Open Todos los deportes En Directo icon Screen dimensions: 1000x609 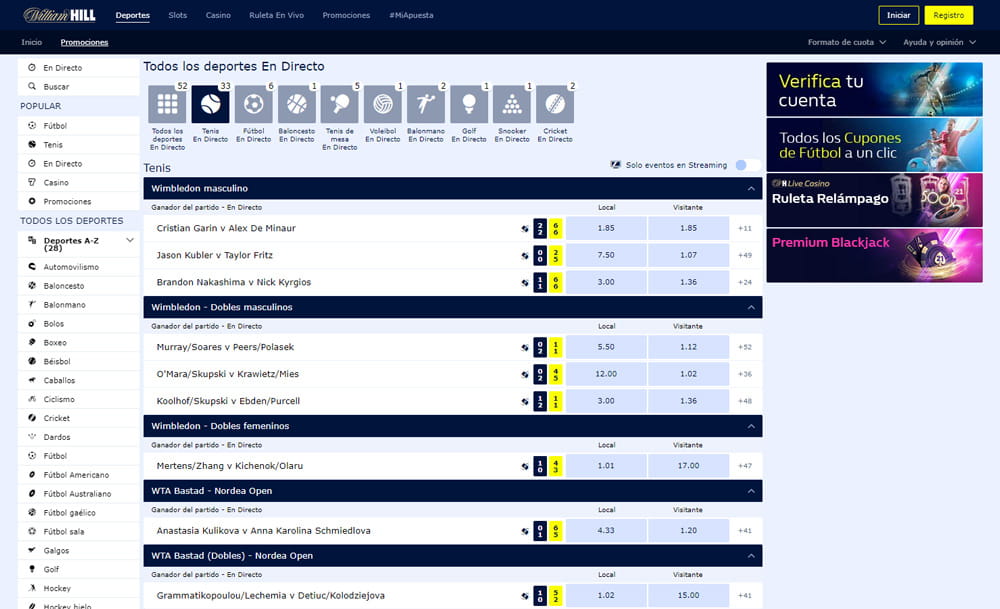point(167,104)
